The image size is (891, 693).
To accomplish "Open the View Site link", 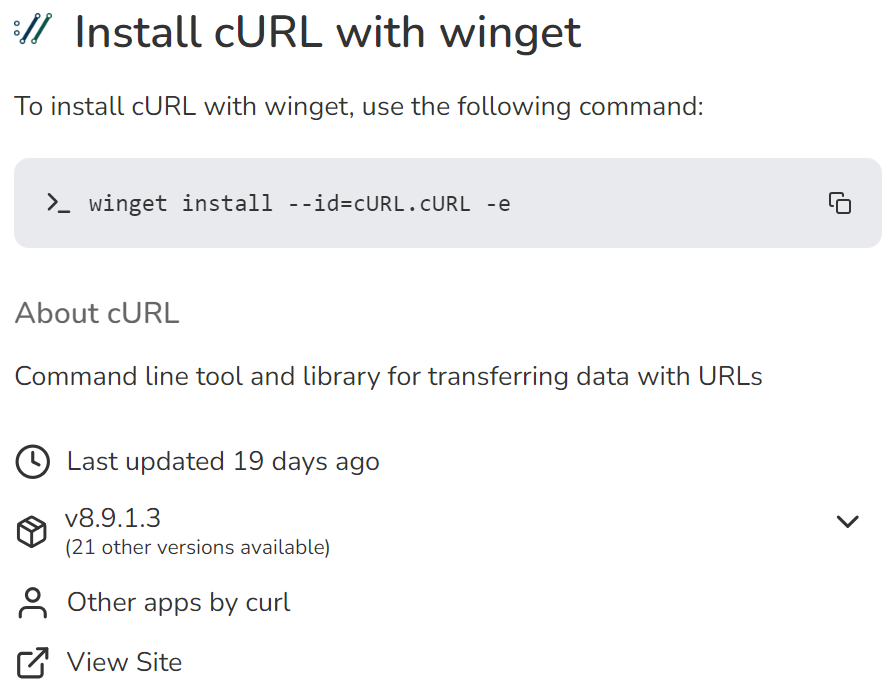I will (124, 662).
